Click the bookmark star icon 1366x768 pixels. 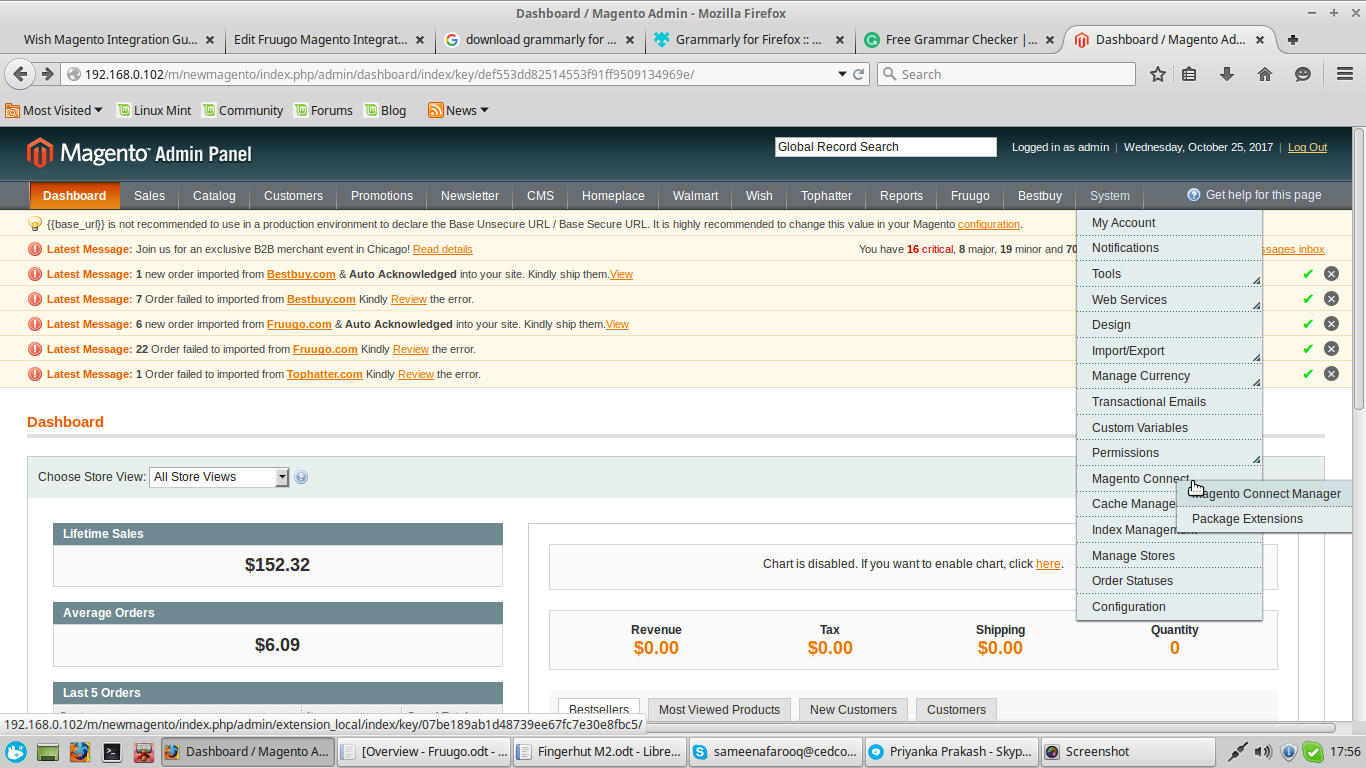pos(1157,74)
